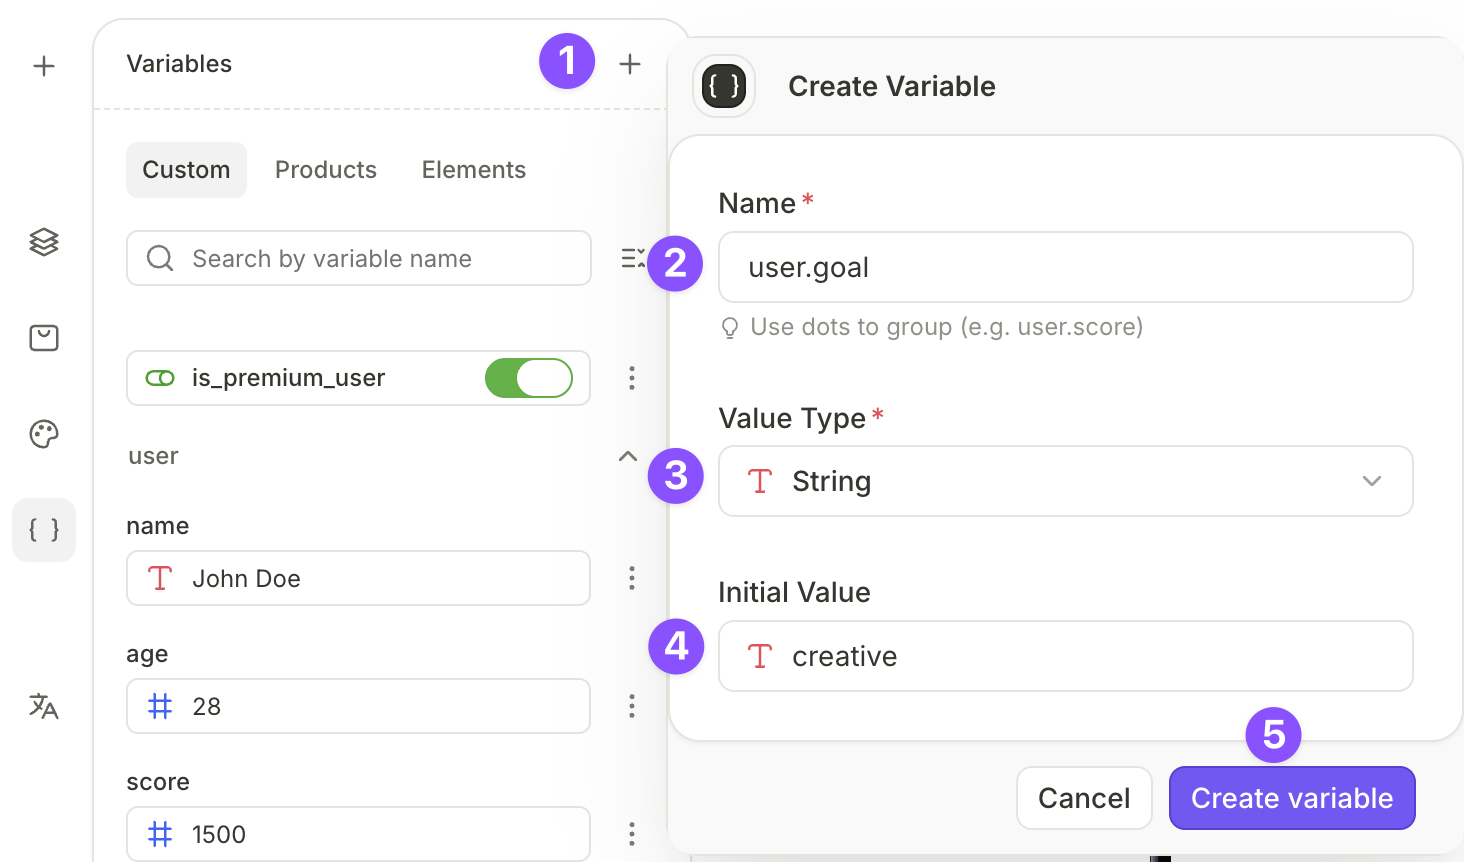This screenshot has width=1464, height=862.
Task: Switch to the Elements tab
Action: 474,170
